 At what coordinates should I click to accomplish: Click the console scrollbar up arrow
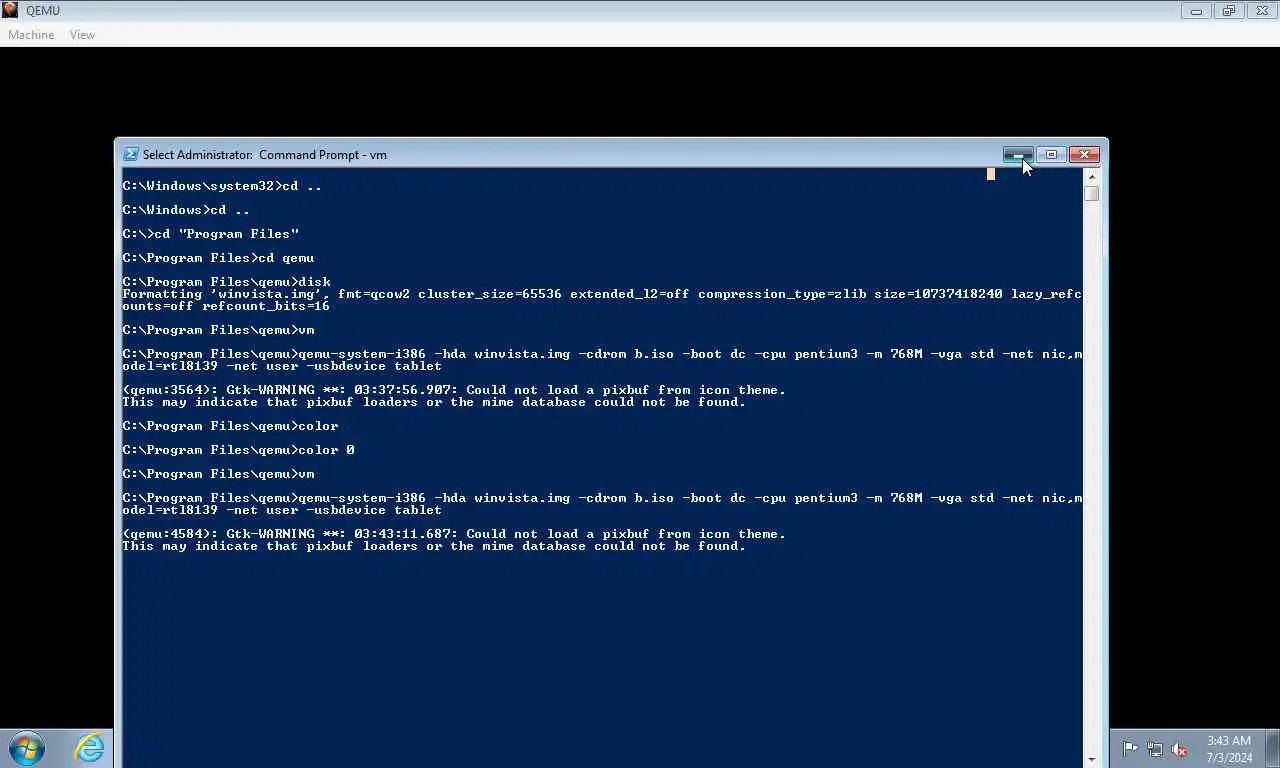point(1091,177)
